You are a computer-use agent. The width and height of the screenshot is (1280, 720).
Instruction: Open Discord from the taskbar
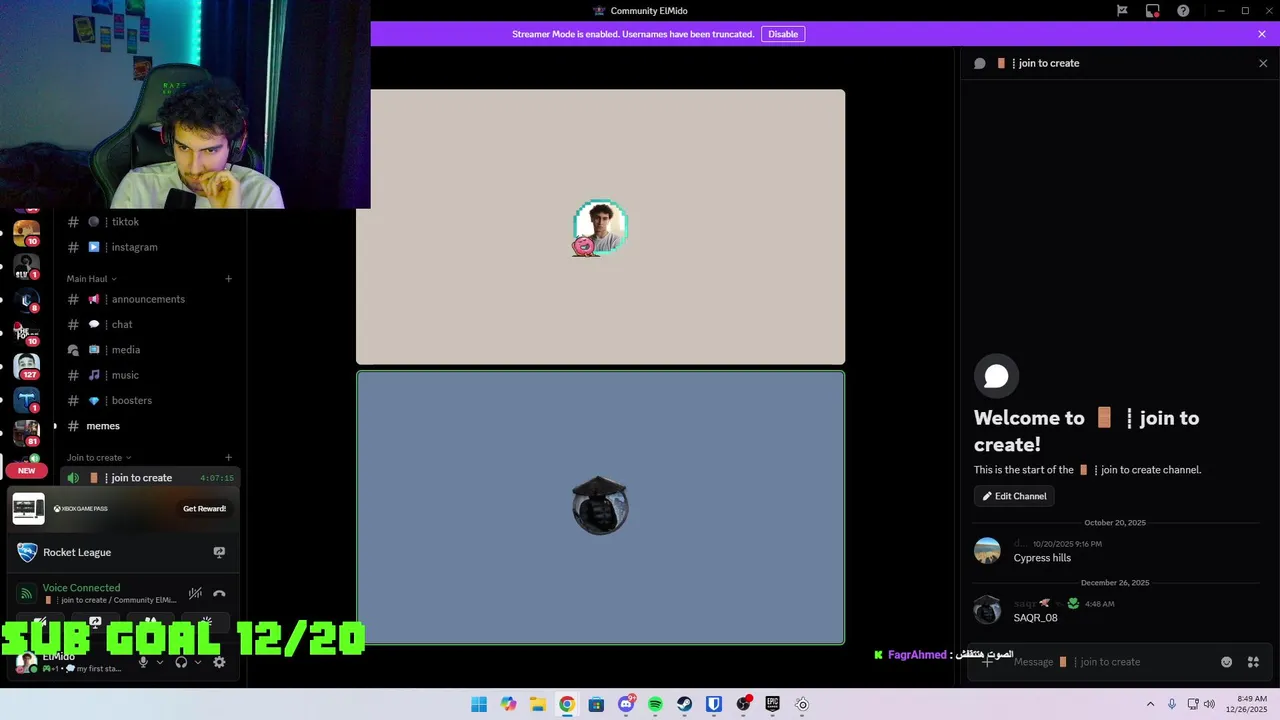pyautogui.click(x=626, y=704)
